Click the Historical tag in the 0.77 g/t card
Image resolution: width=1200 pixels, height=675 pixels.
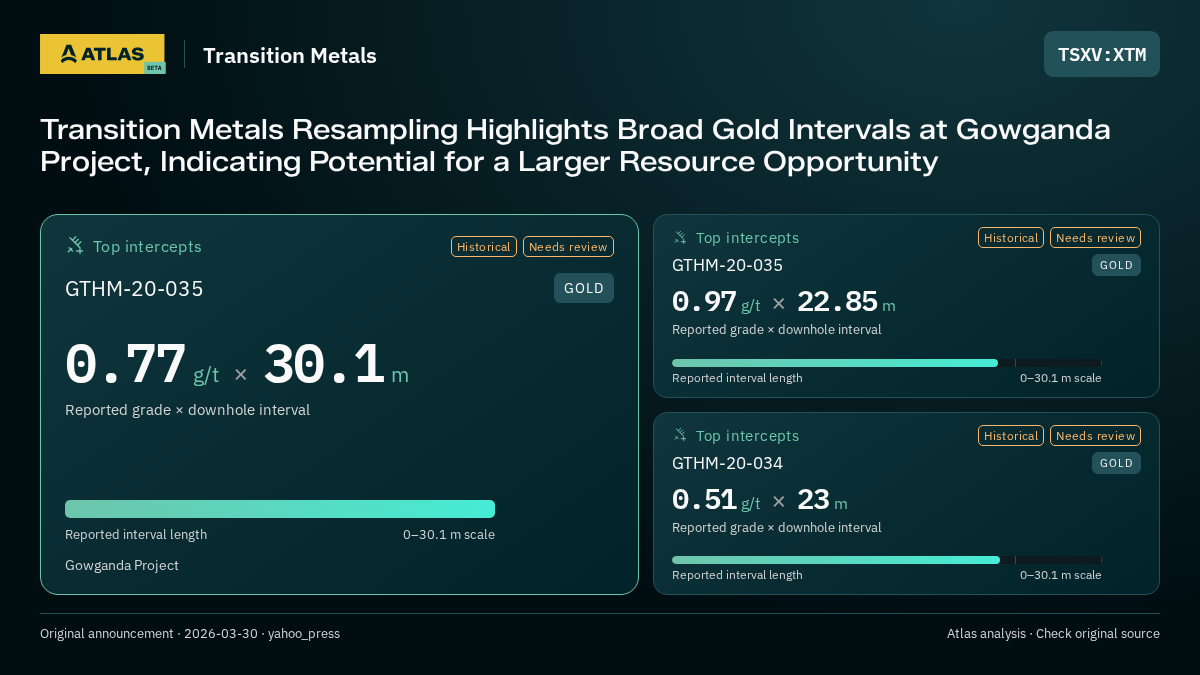484,246
